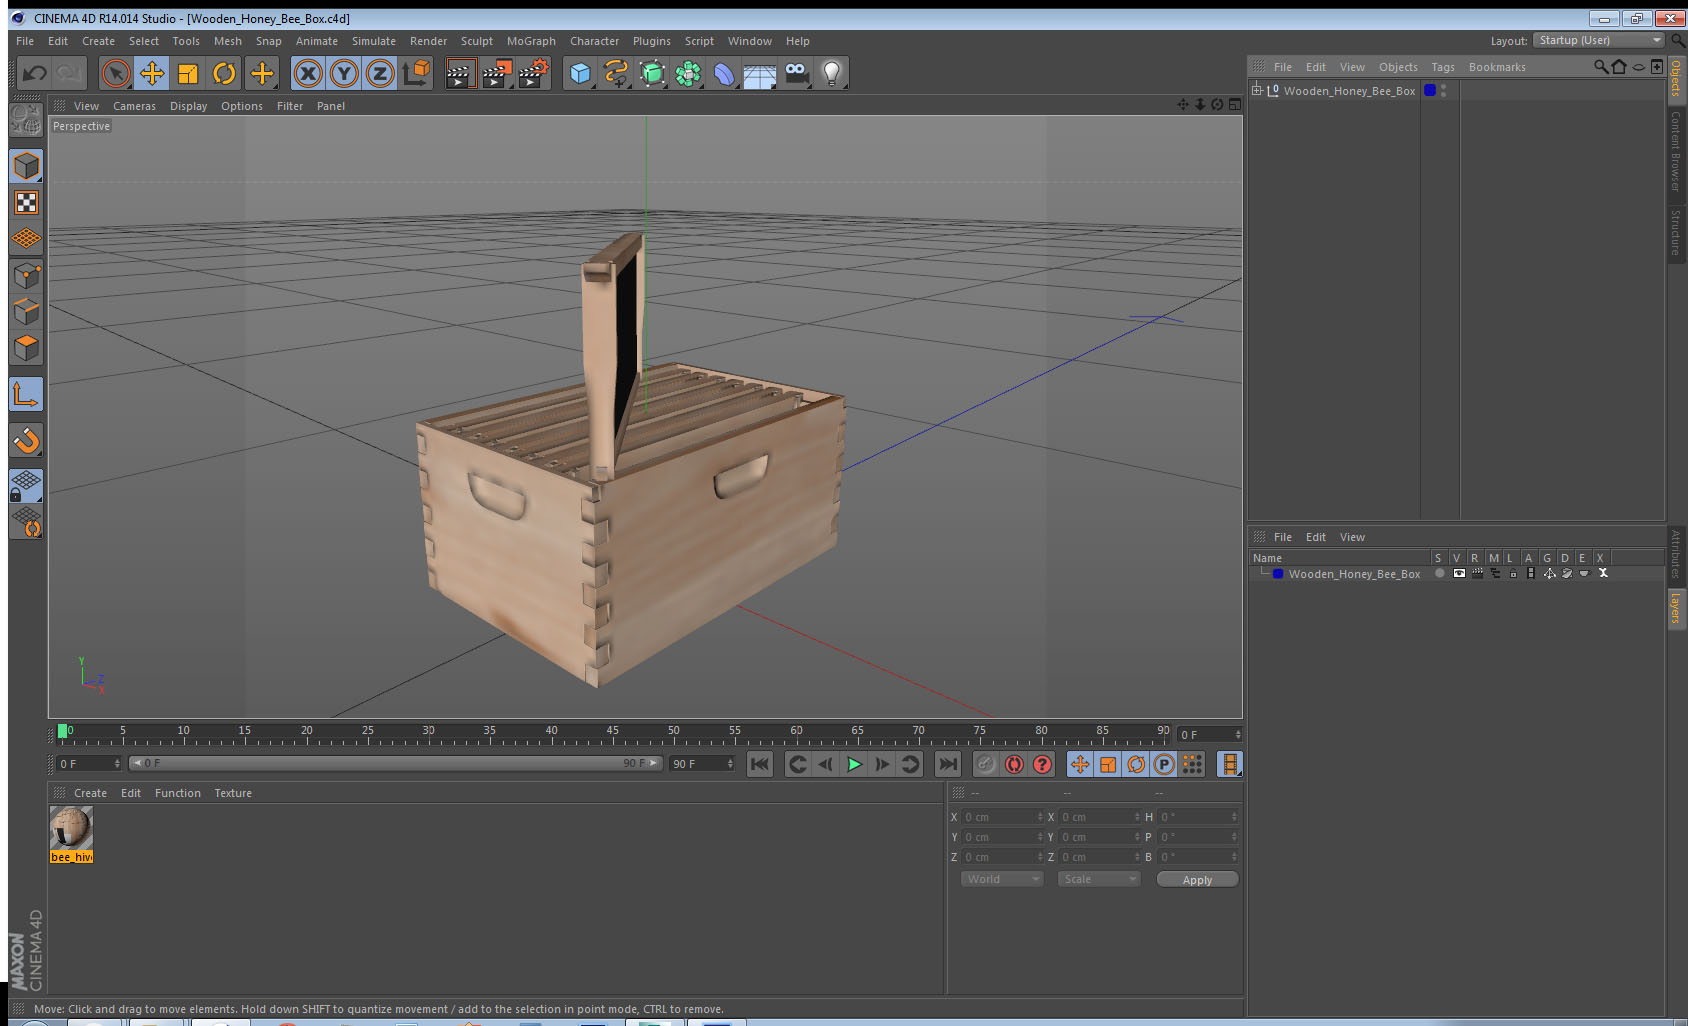Go to end of animation
This screenshot has width=1688, height=1026.
tap(947, 764)
